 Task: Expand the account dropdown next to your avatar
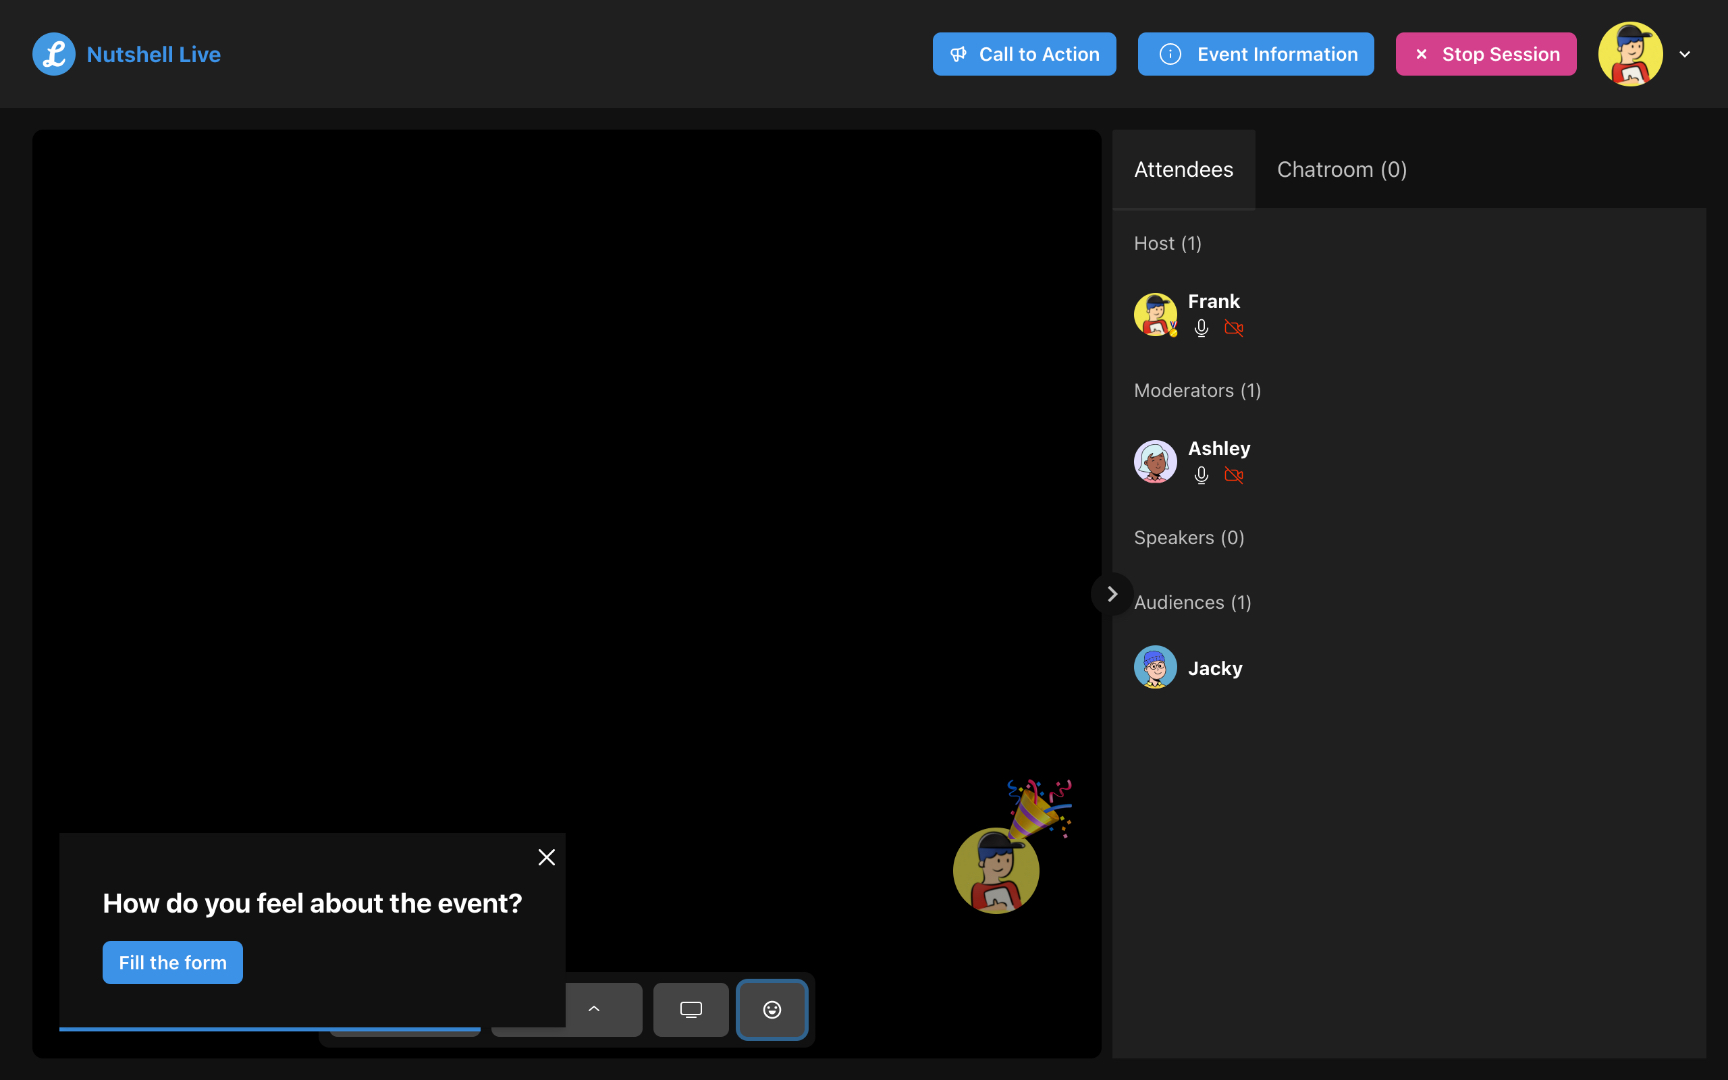tap(1685, 54)
